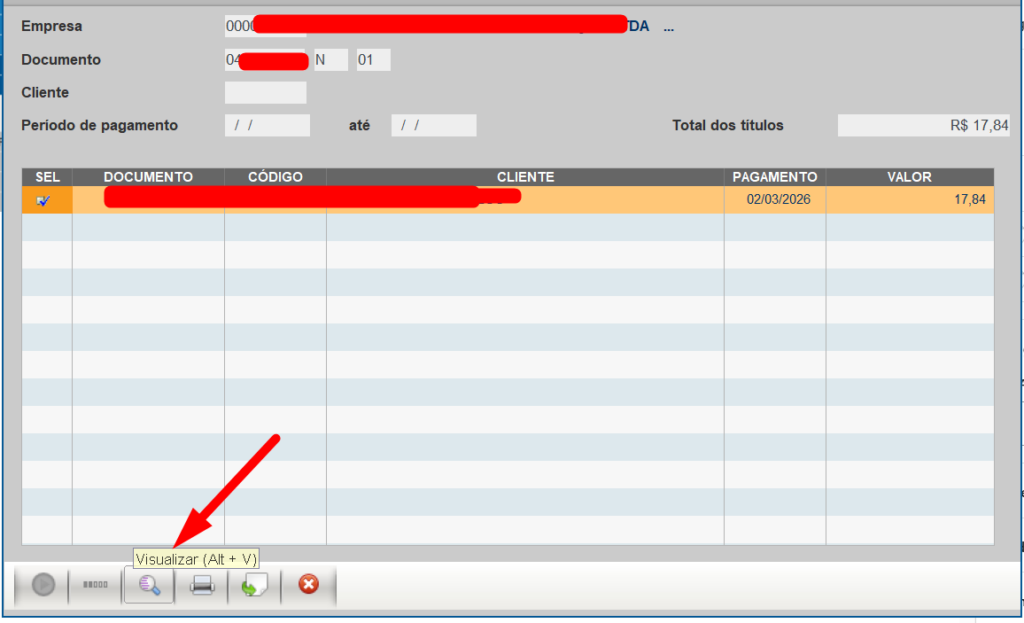The width and height of the screenshot is (1024, 623).
Task: Focus the Cliente input field
Action: click(x=265, y=93)
